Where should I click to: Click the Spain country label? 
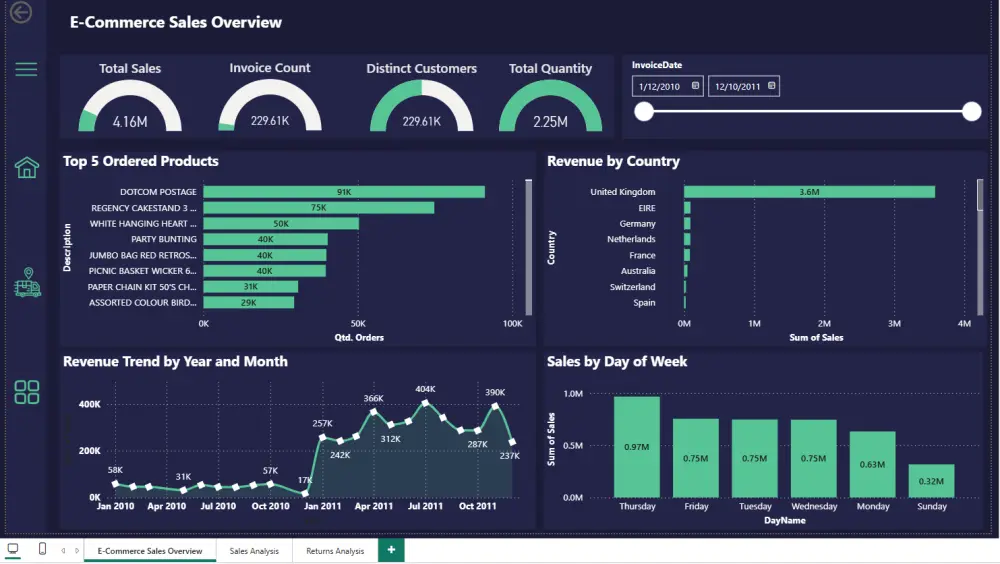644,303
